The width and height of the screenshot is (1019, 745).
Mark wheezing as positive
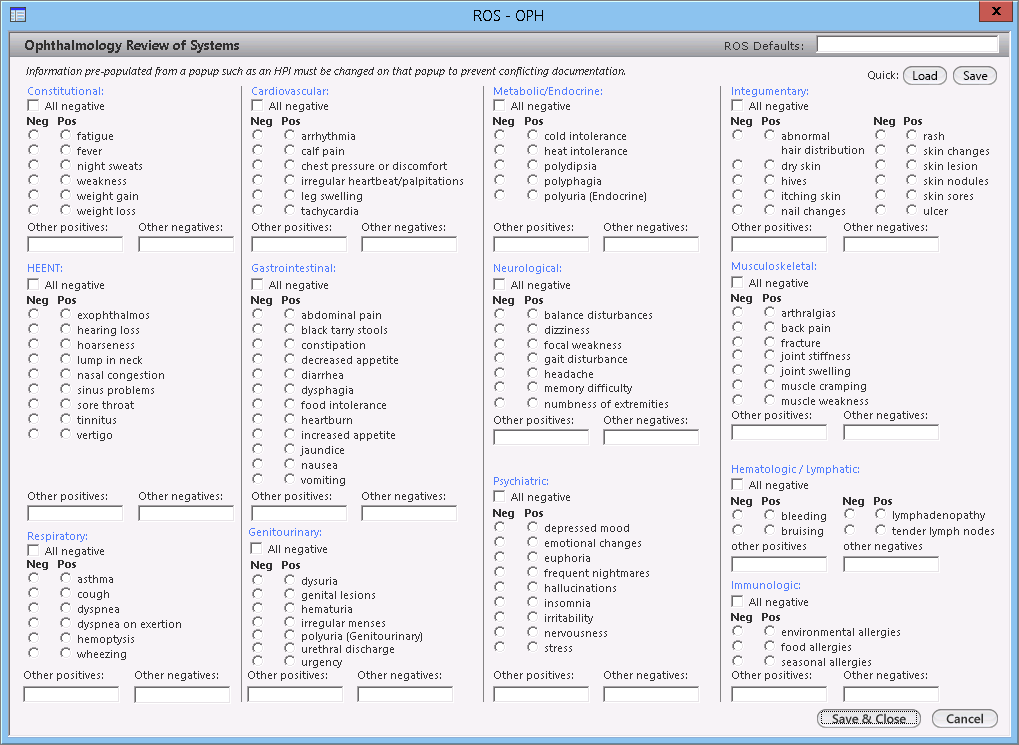pos(65,653)
